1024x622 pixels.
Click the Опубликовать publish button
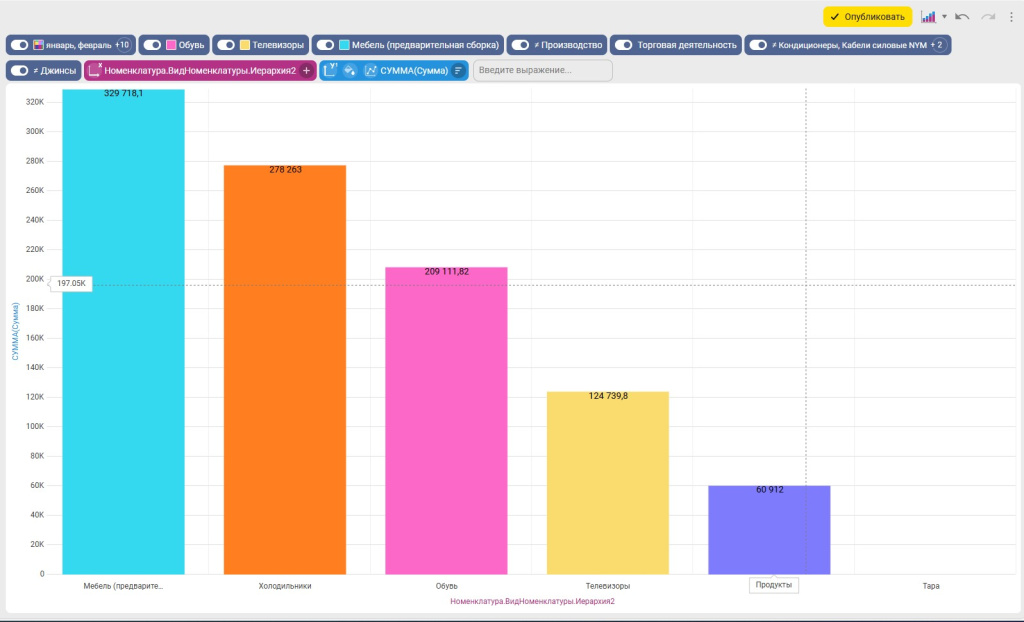tap(867, 17)
